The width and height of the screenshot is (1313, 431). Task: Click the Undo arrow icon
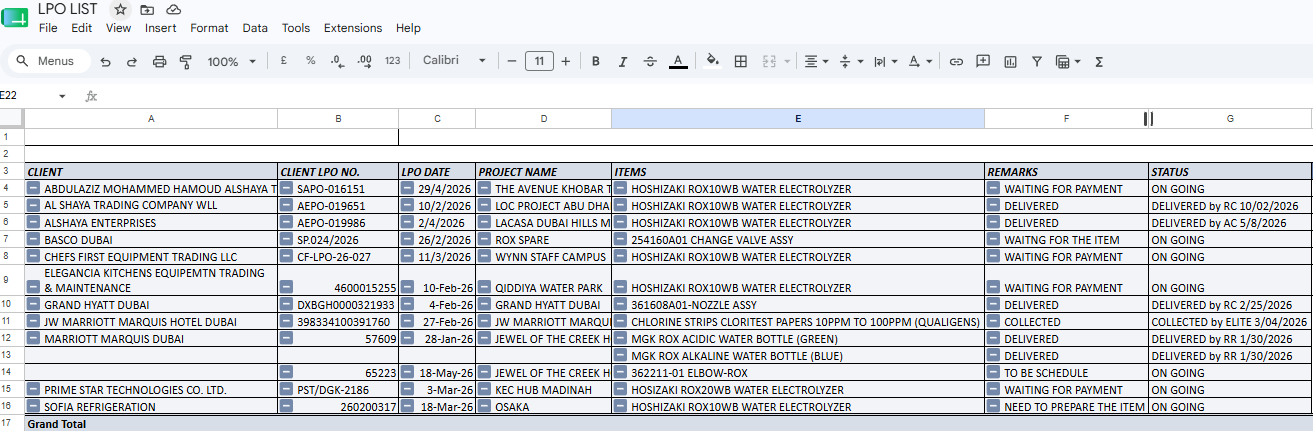point(105,62)
